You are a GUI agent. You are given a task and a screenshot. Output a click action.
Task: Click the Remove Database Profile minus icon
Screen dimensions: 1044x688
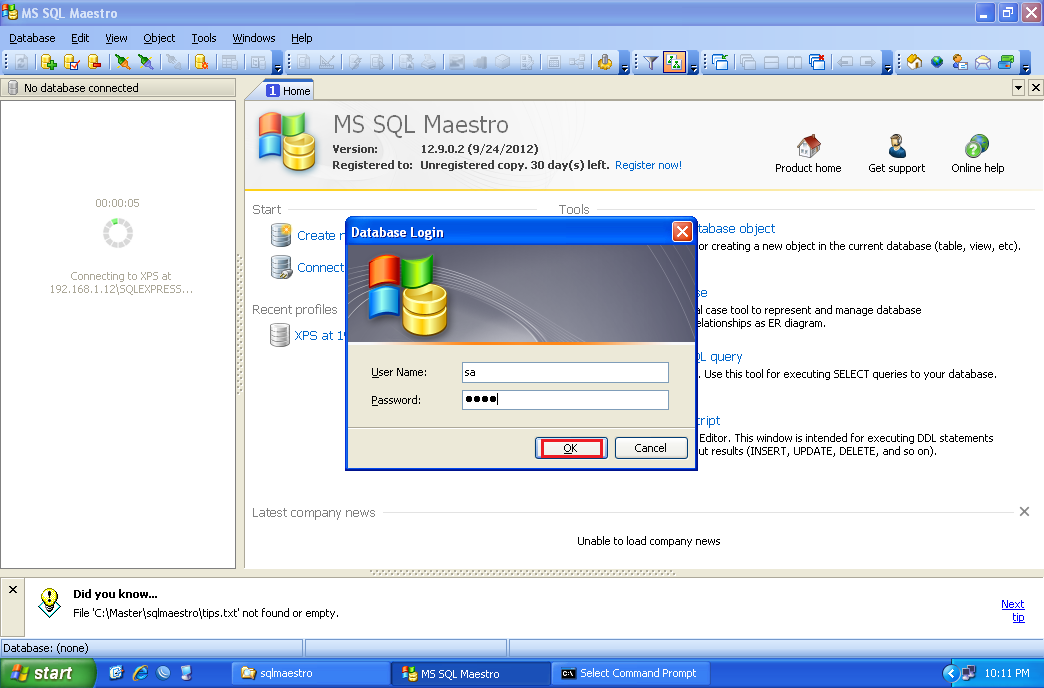coord(95,63)
